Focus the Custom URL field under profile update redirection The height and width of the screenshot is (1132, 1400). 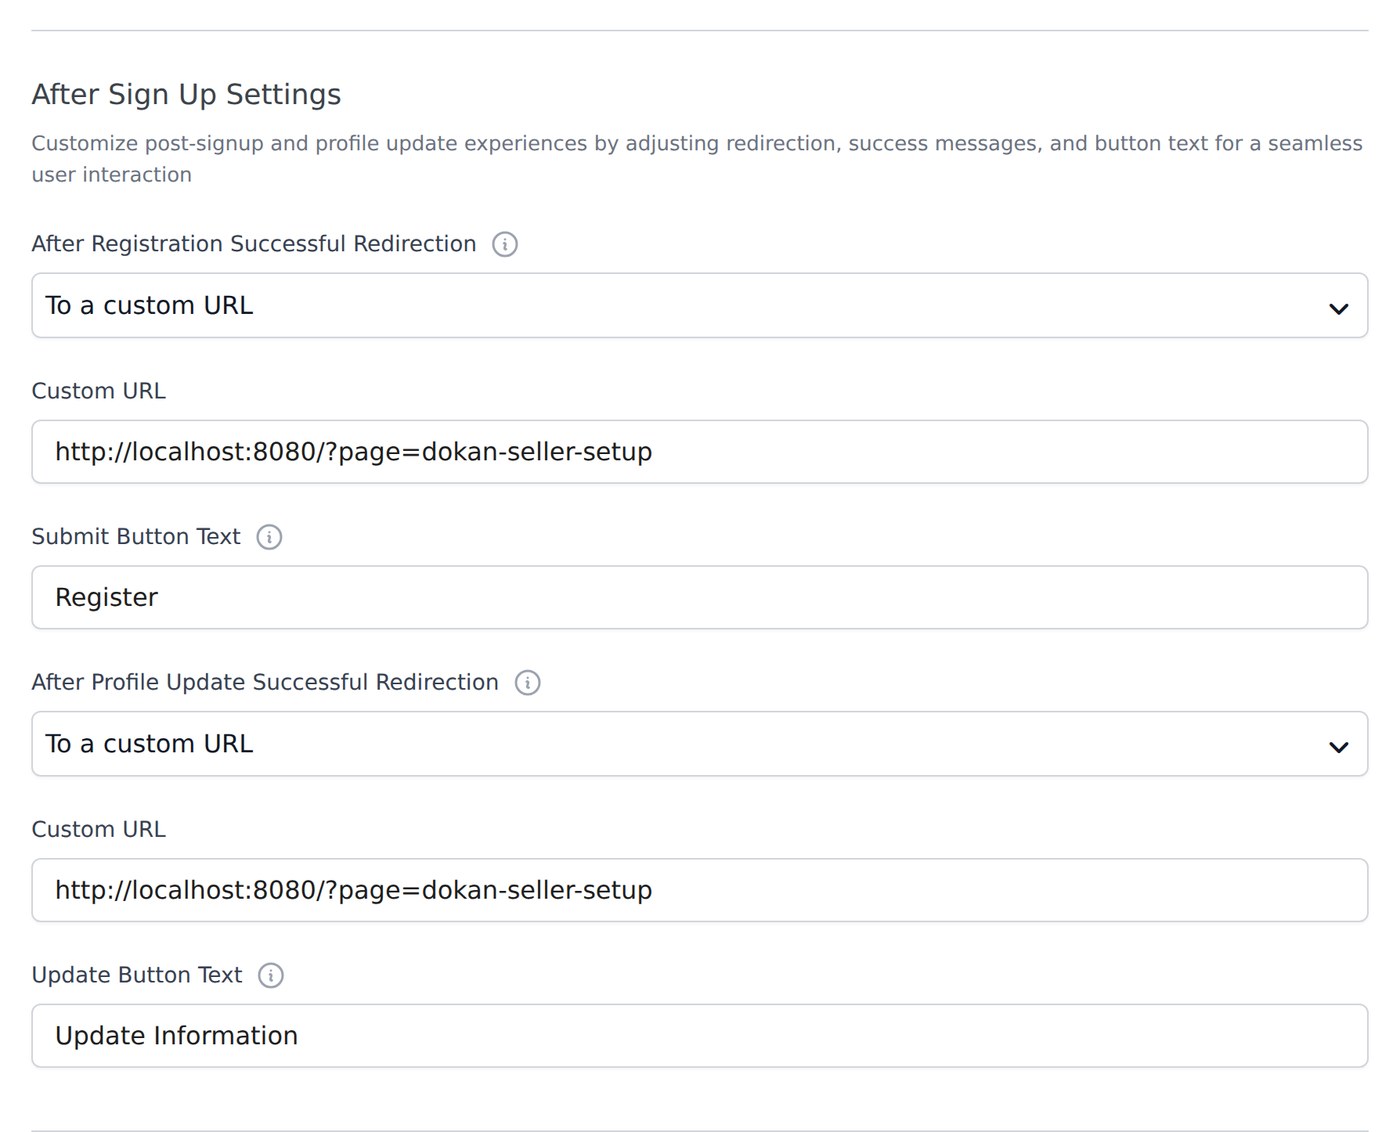point(700,890)
